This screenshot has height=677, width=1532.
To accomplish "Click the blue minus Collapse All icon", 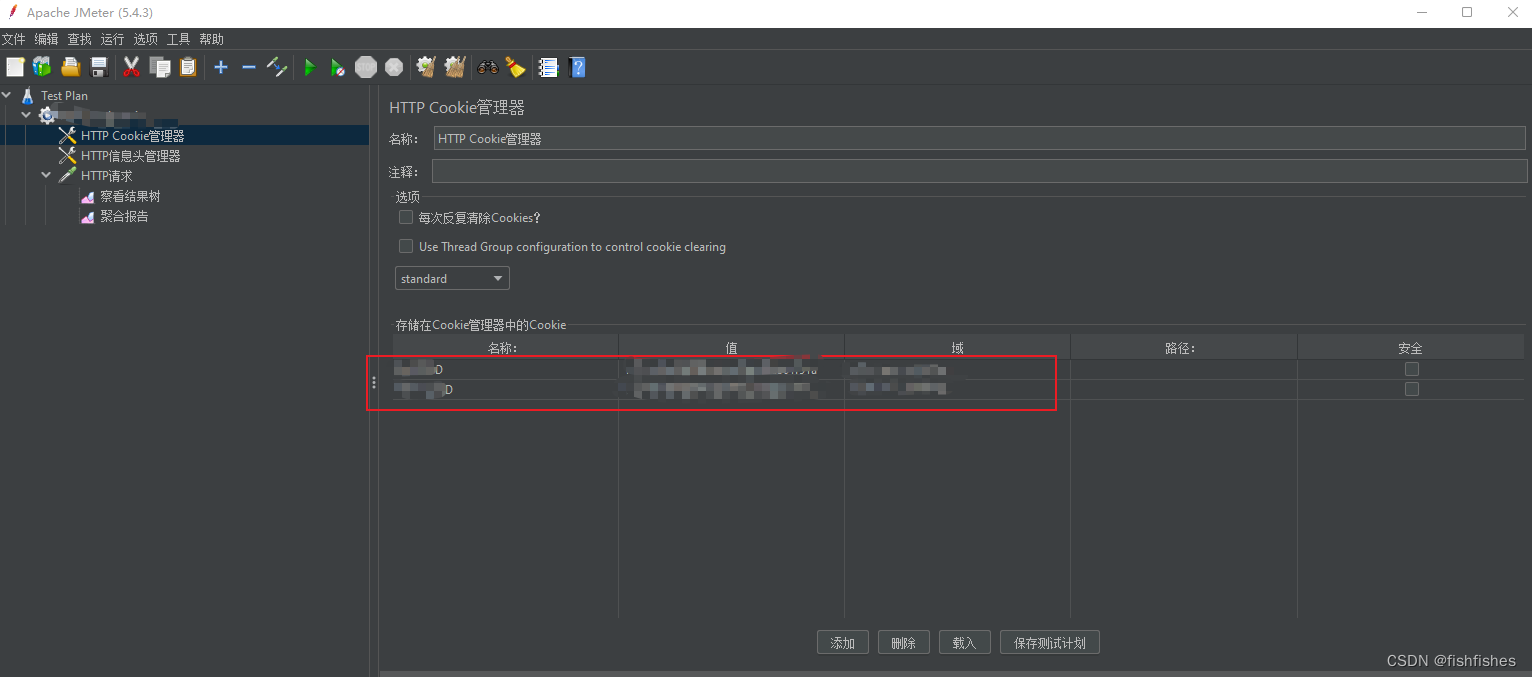I will (x=249, y=67).
